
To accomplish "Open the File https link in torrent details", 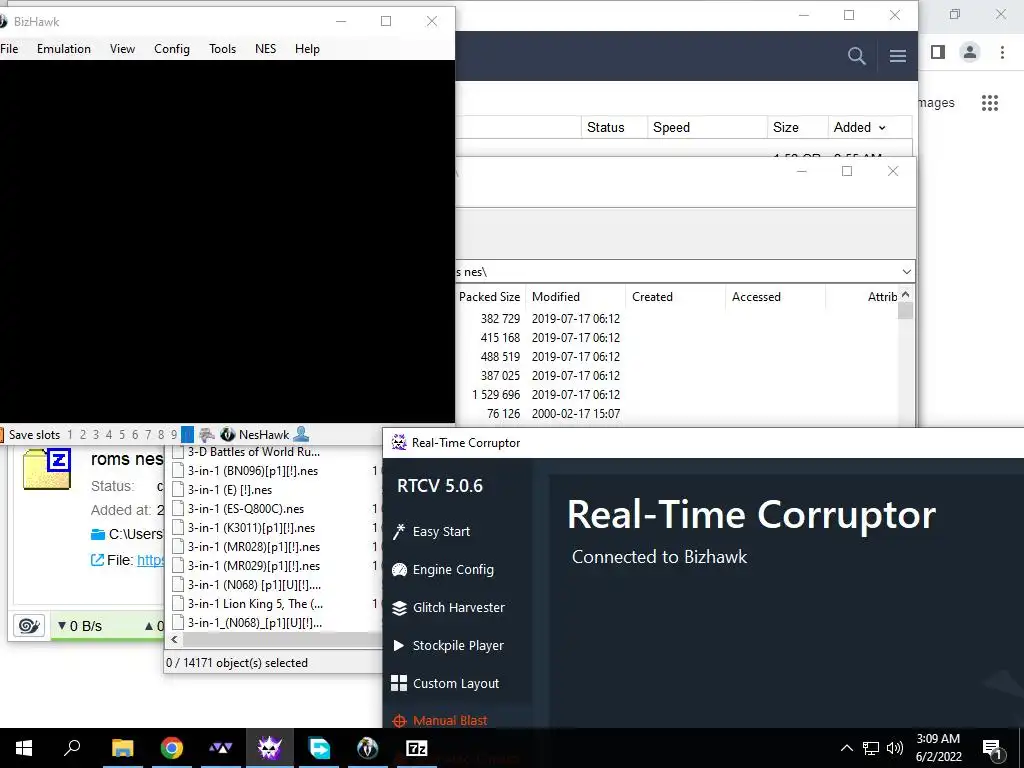I will click(x=150, y=560).
